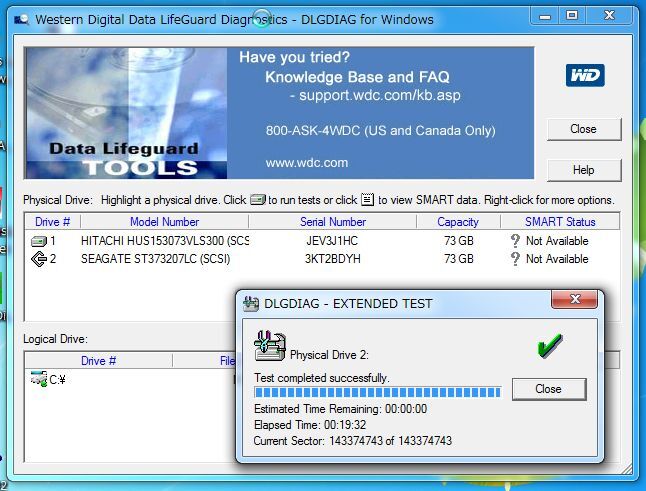Click the WD logo icon
The image size is (646, 491).
click(x=585, y=75)
